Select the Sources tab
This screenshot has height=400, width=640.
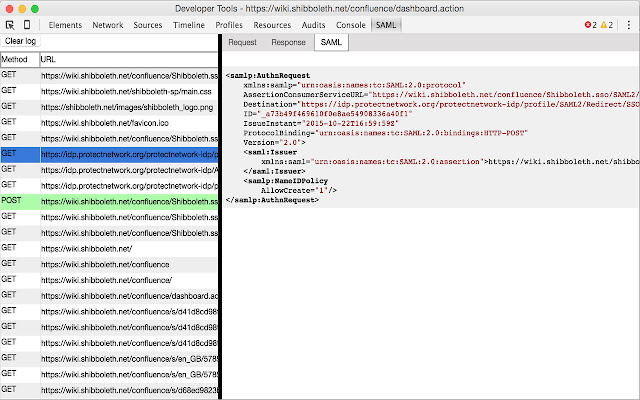coord(148,23)
